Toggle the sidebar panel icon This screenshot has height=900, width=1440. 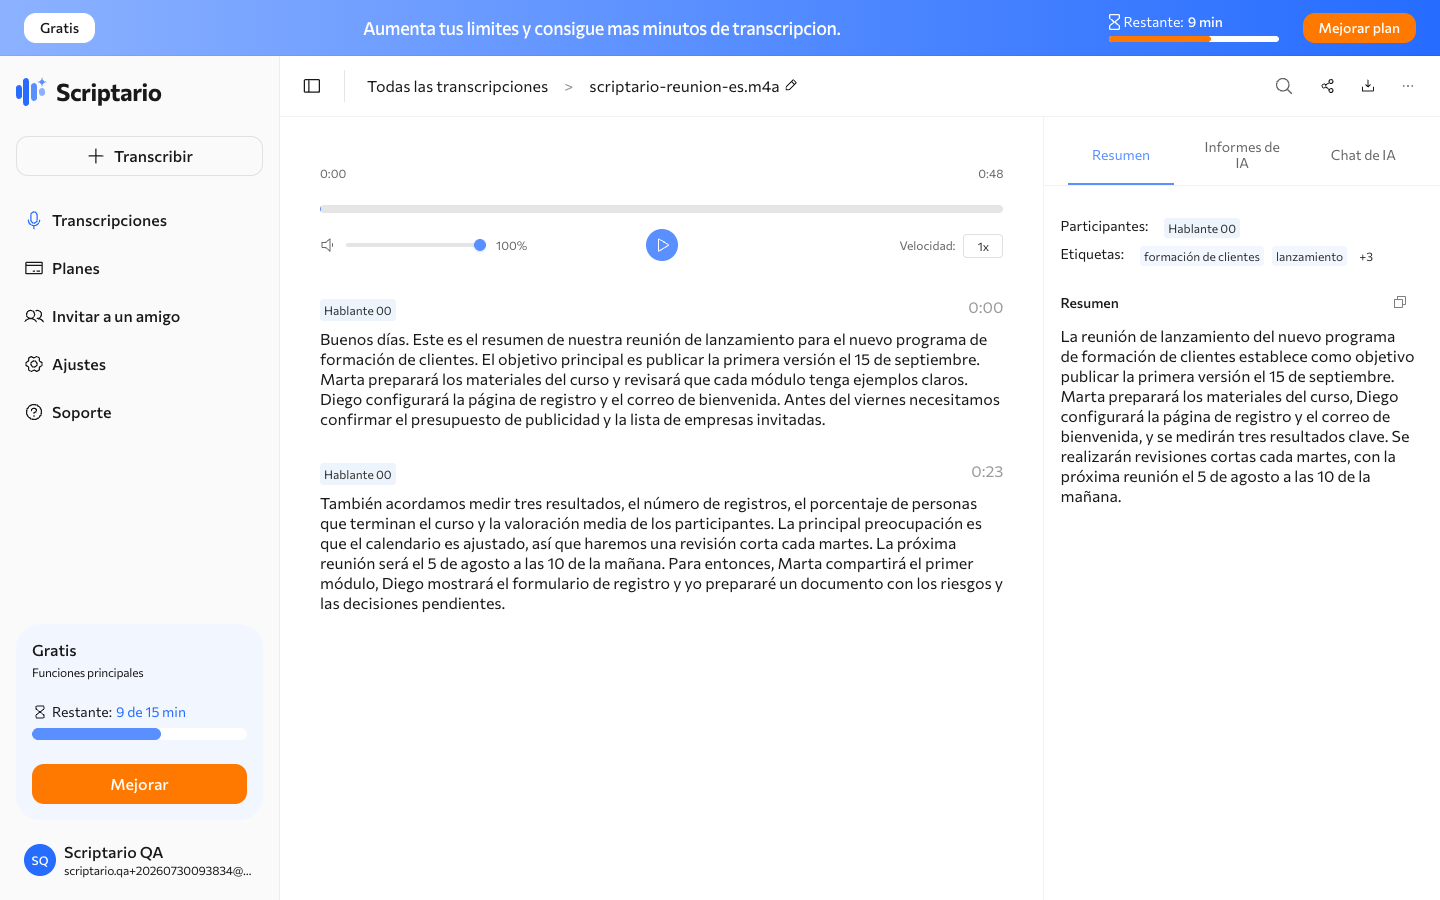tap(312, 86)
